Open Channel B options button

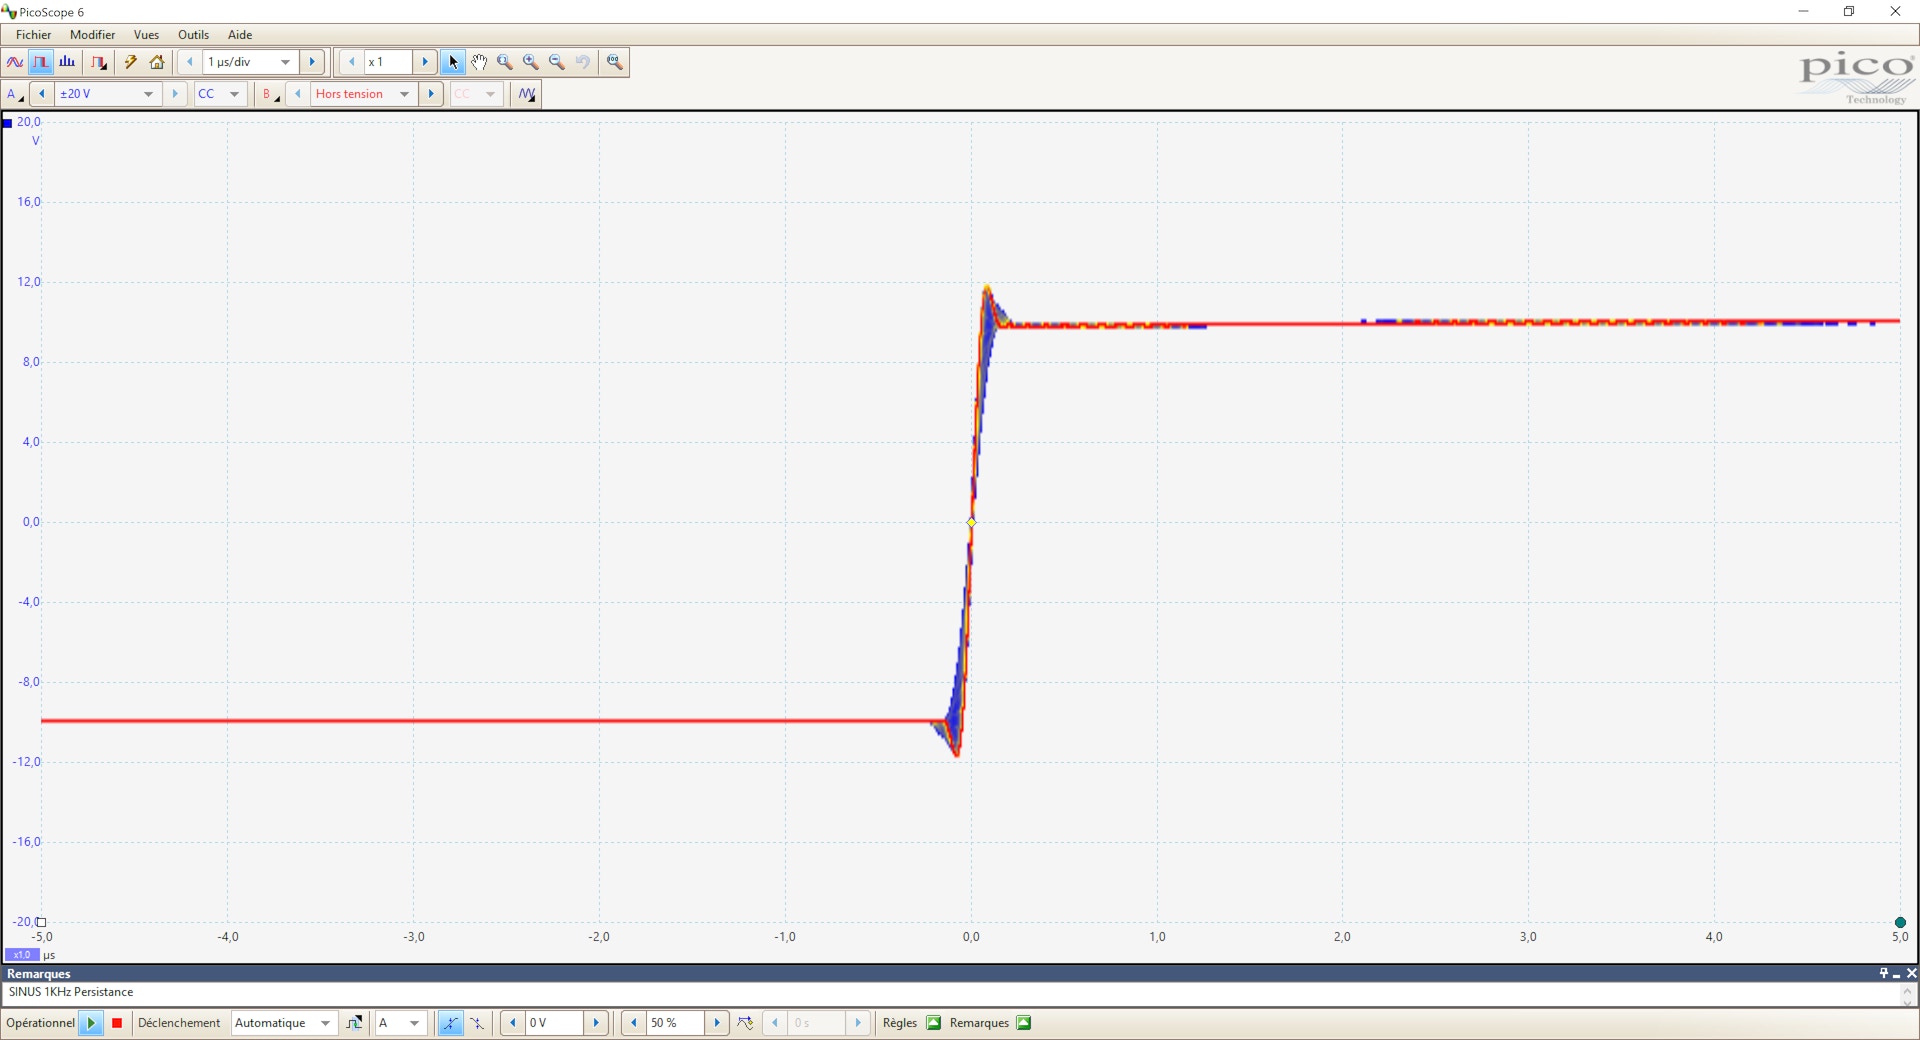click(x=270, y=94)
